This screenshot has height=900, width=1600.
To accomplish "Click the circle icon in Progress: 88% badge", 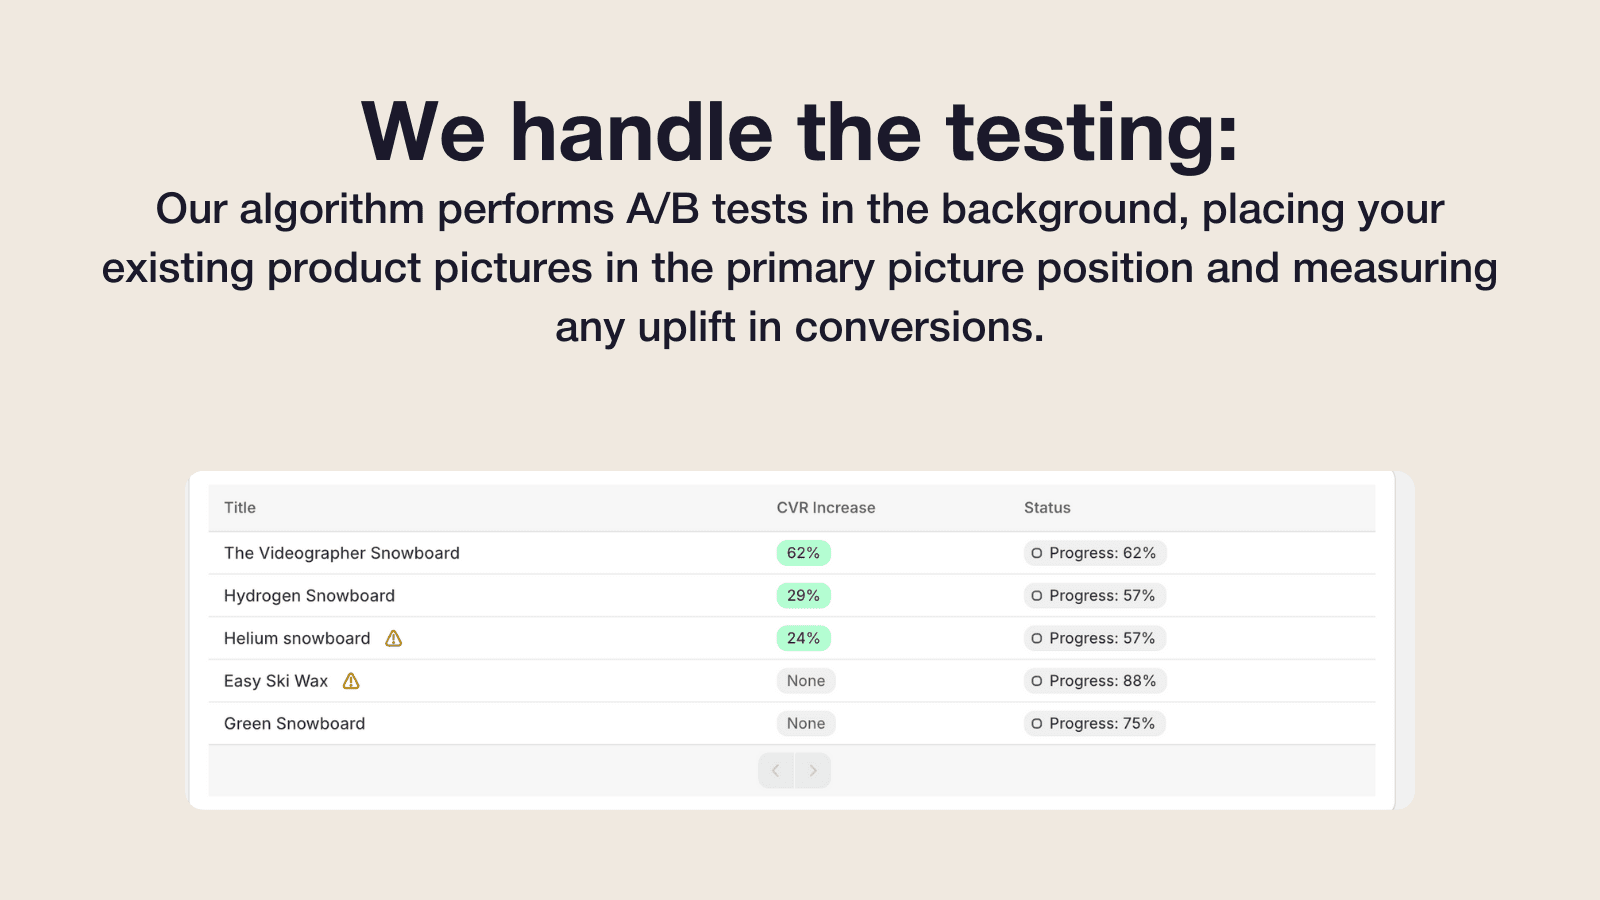I will click(1037, 681).
